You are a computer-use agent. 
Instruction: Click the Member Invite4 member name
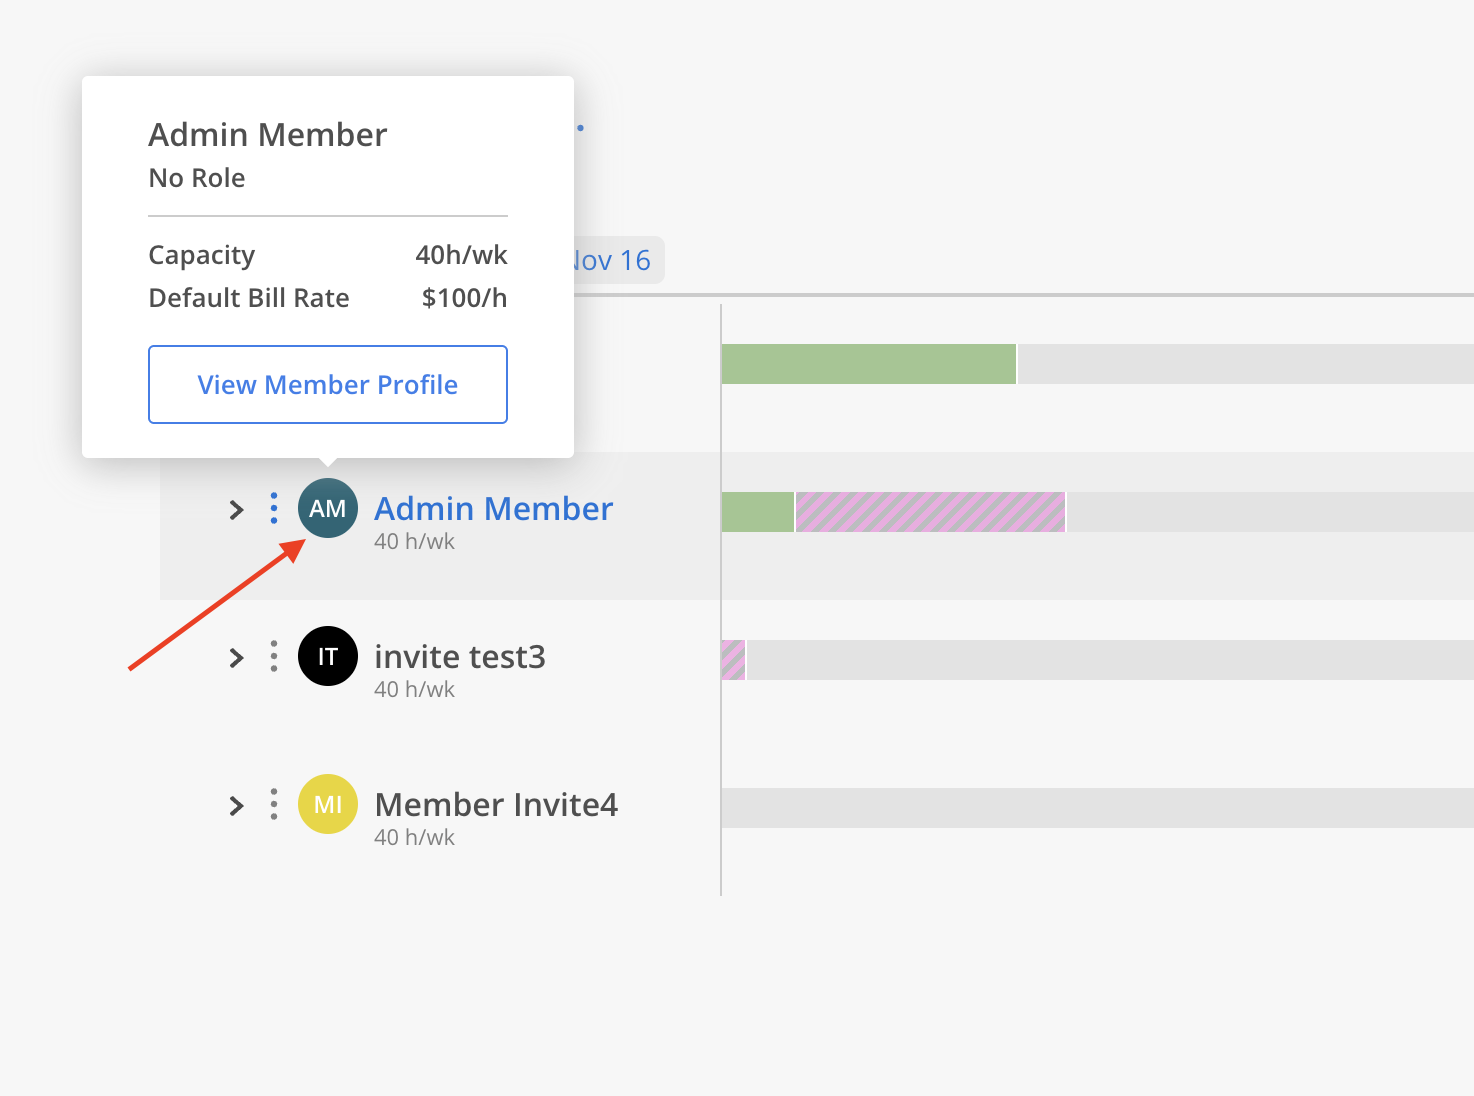[x=496, y=805]
